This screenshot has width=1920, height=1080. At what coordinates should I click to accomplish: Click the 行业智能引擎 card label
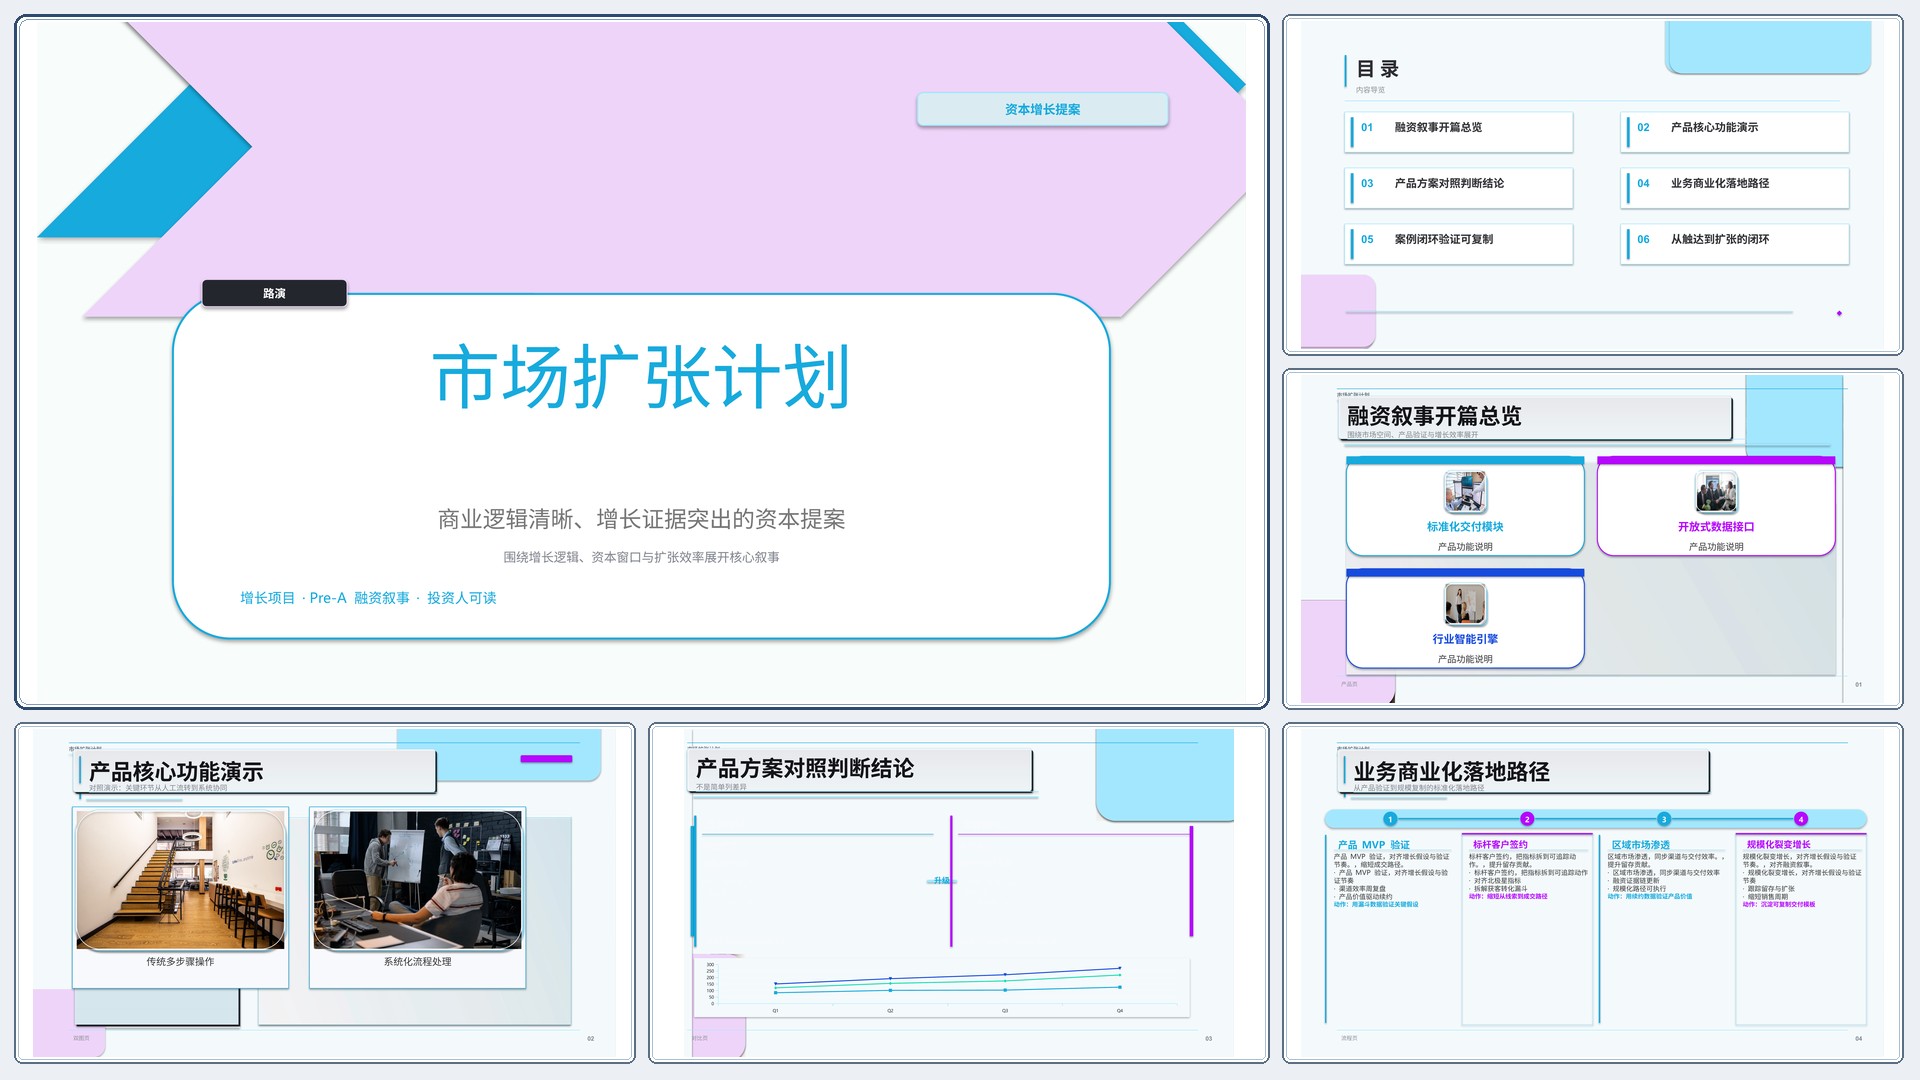[x=1465, y=639]
